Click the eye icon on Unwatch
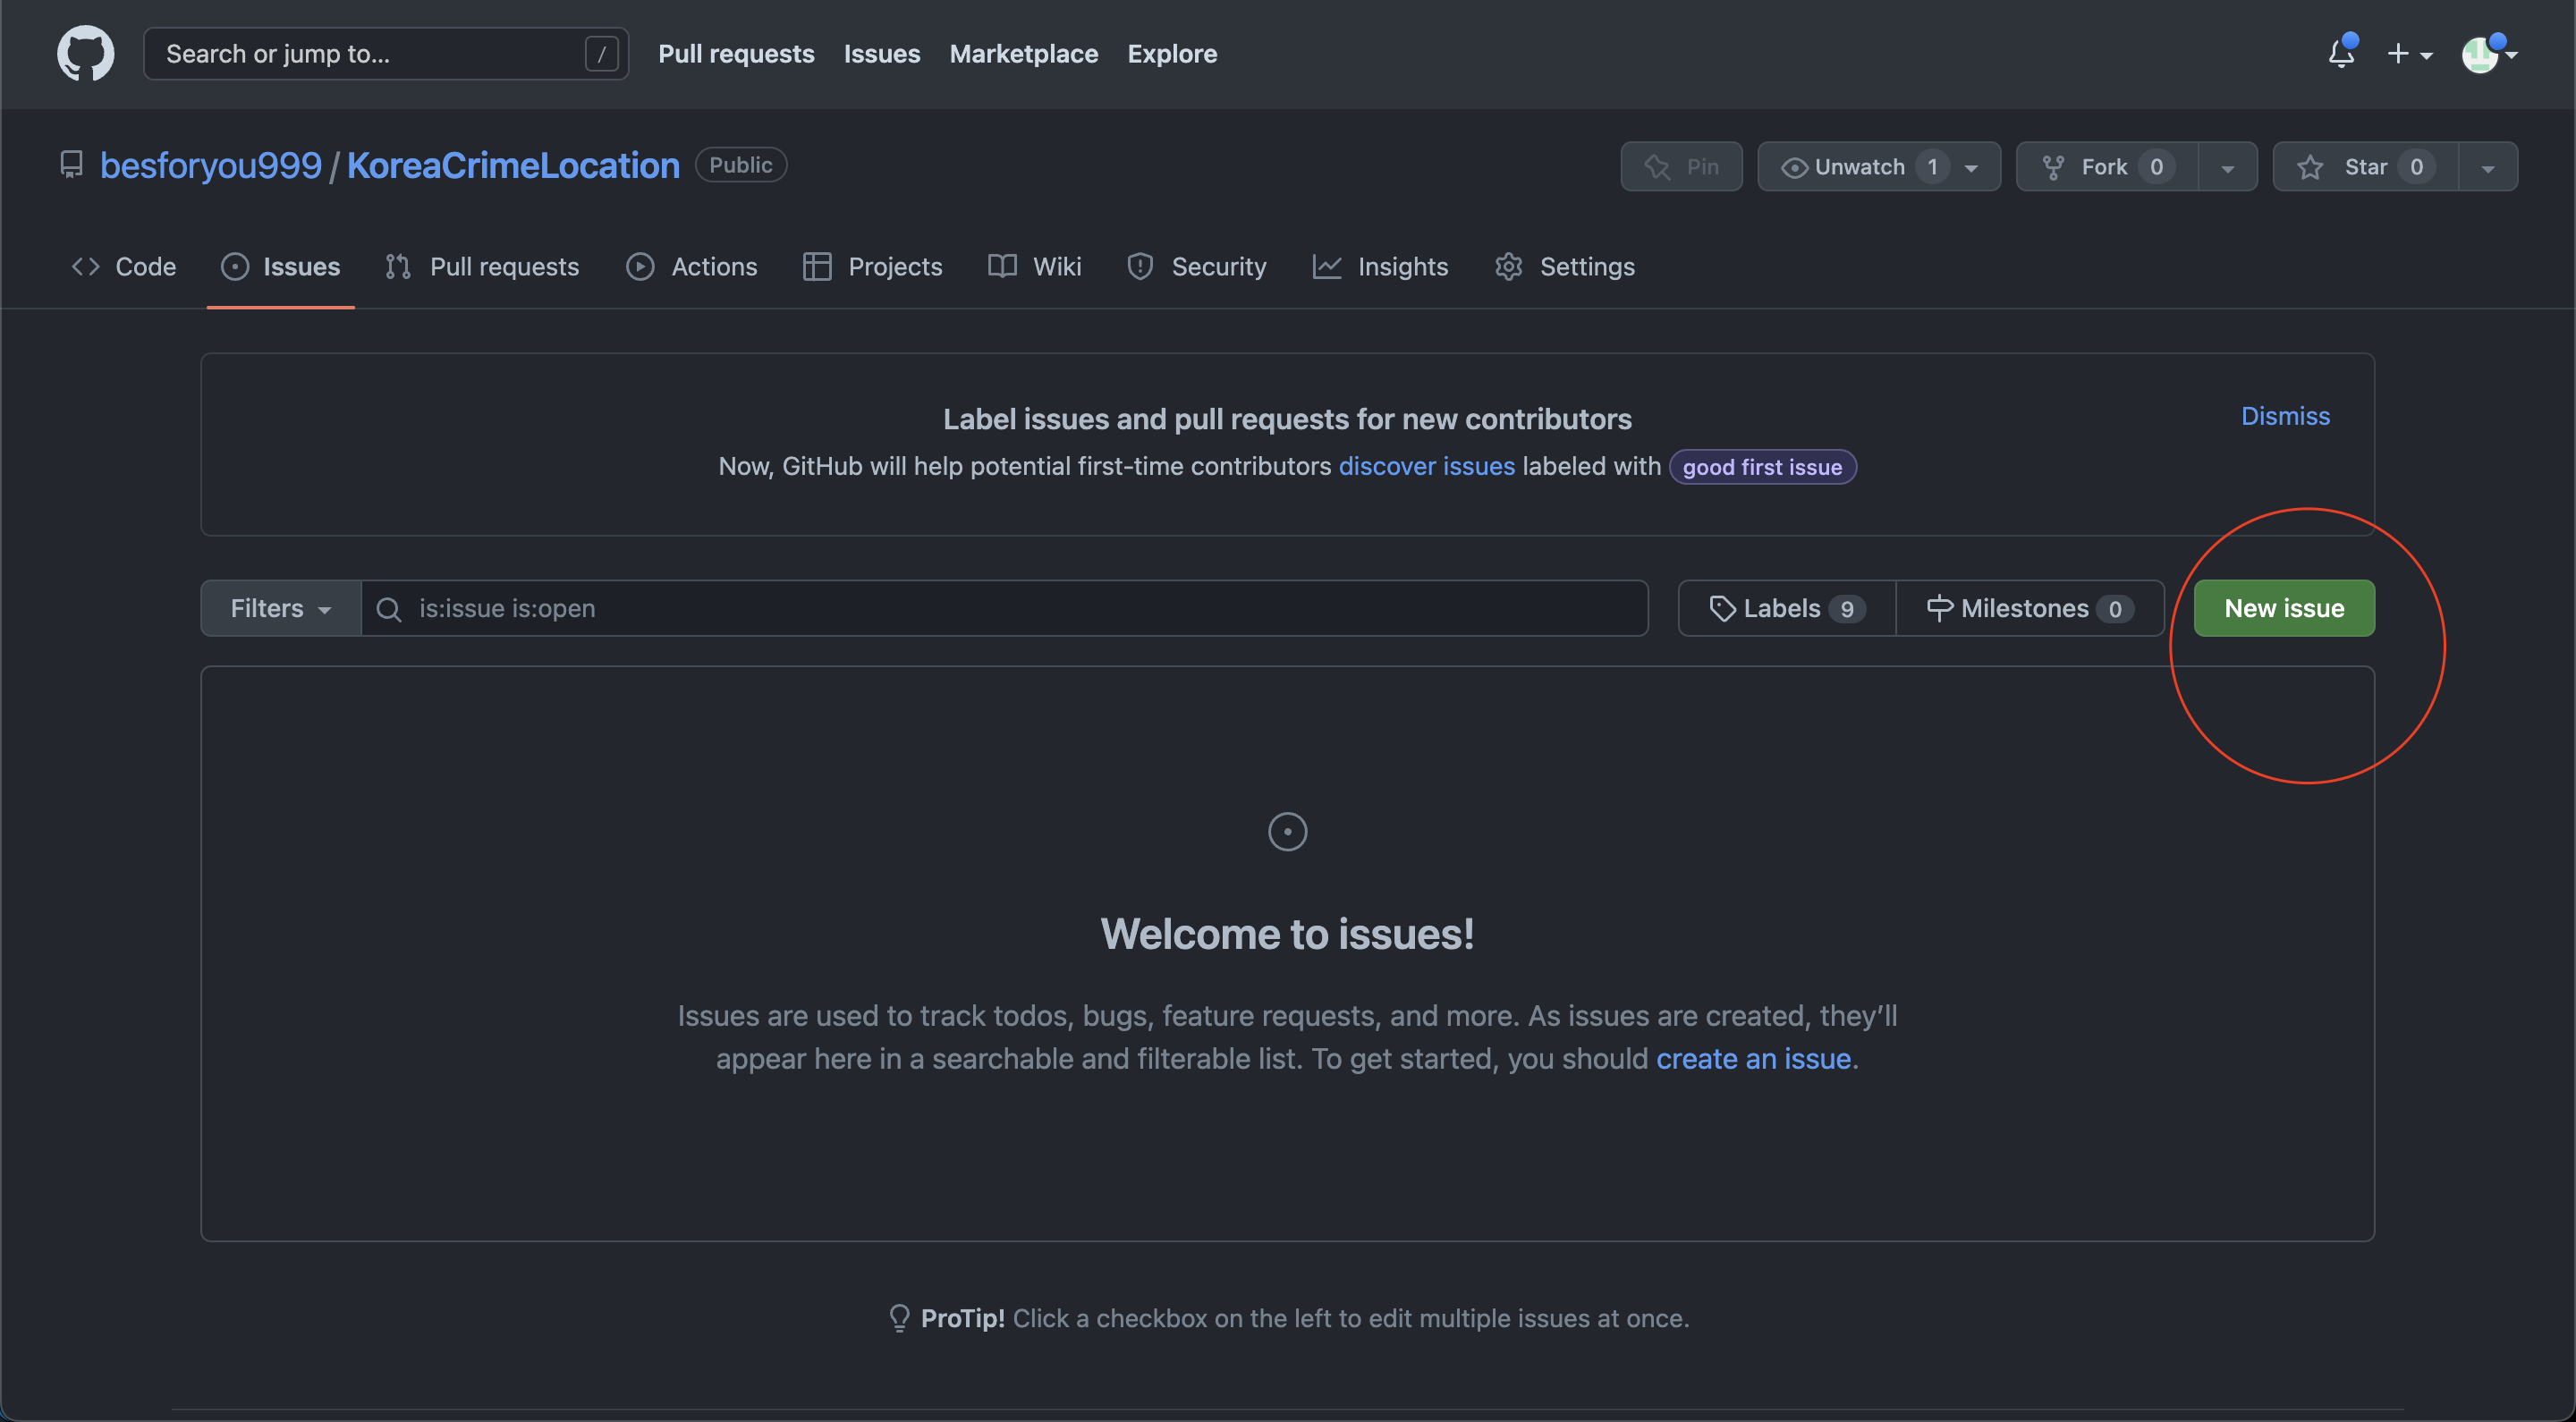 pos(1794,167)
